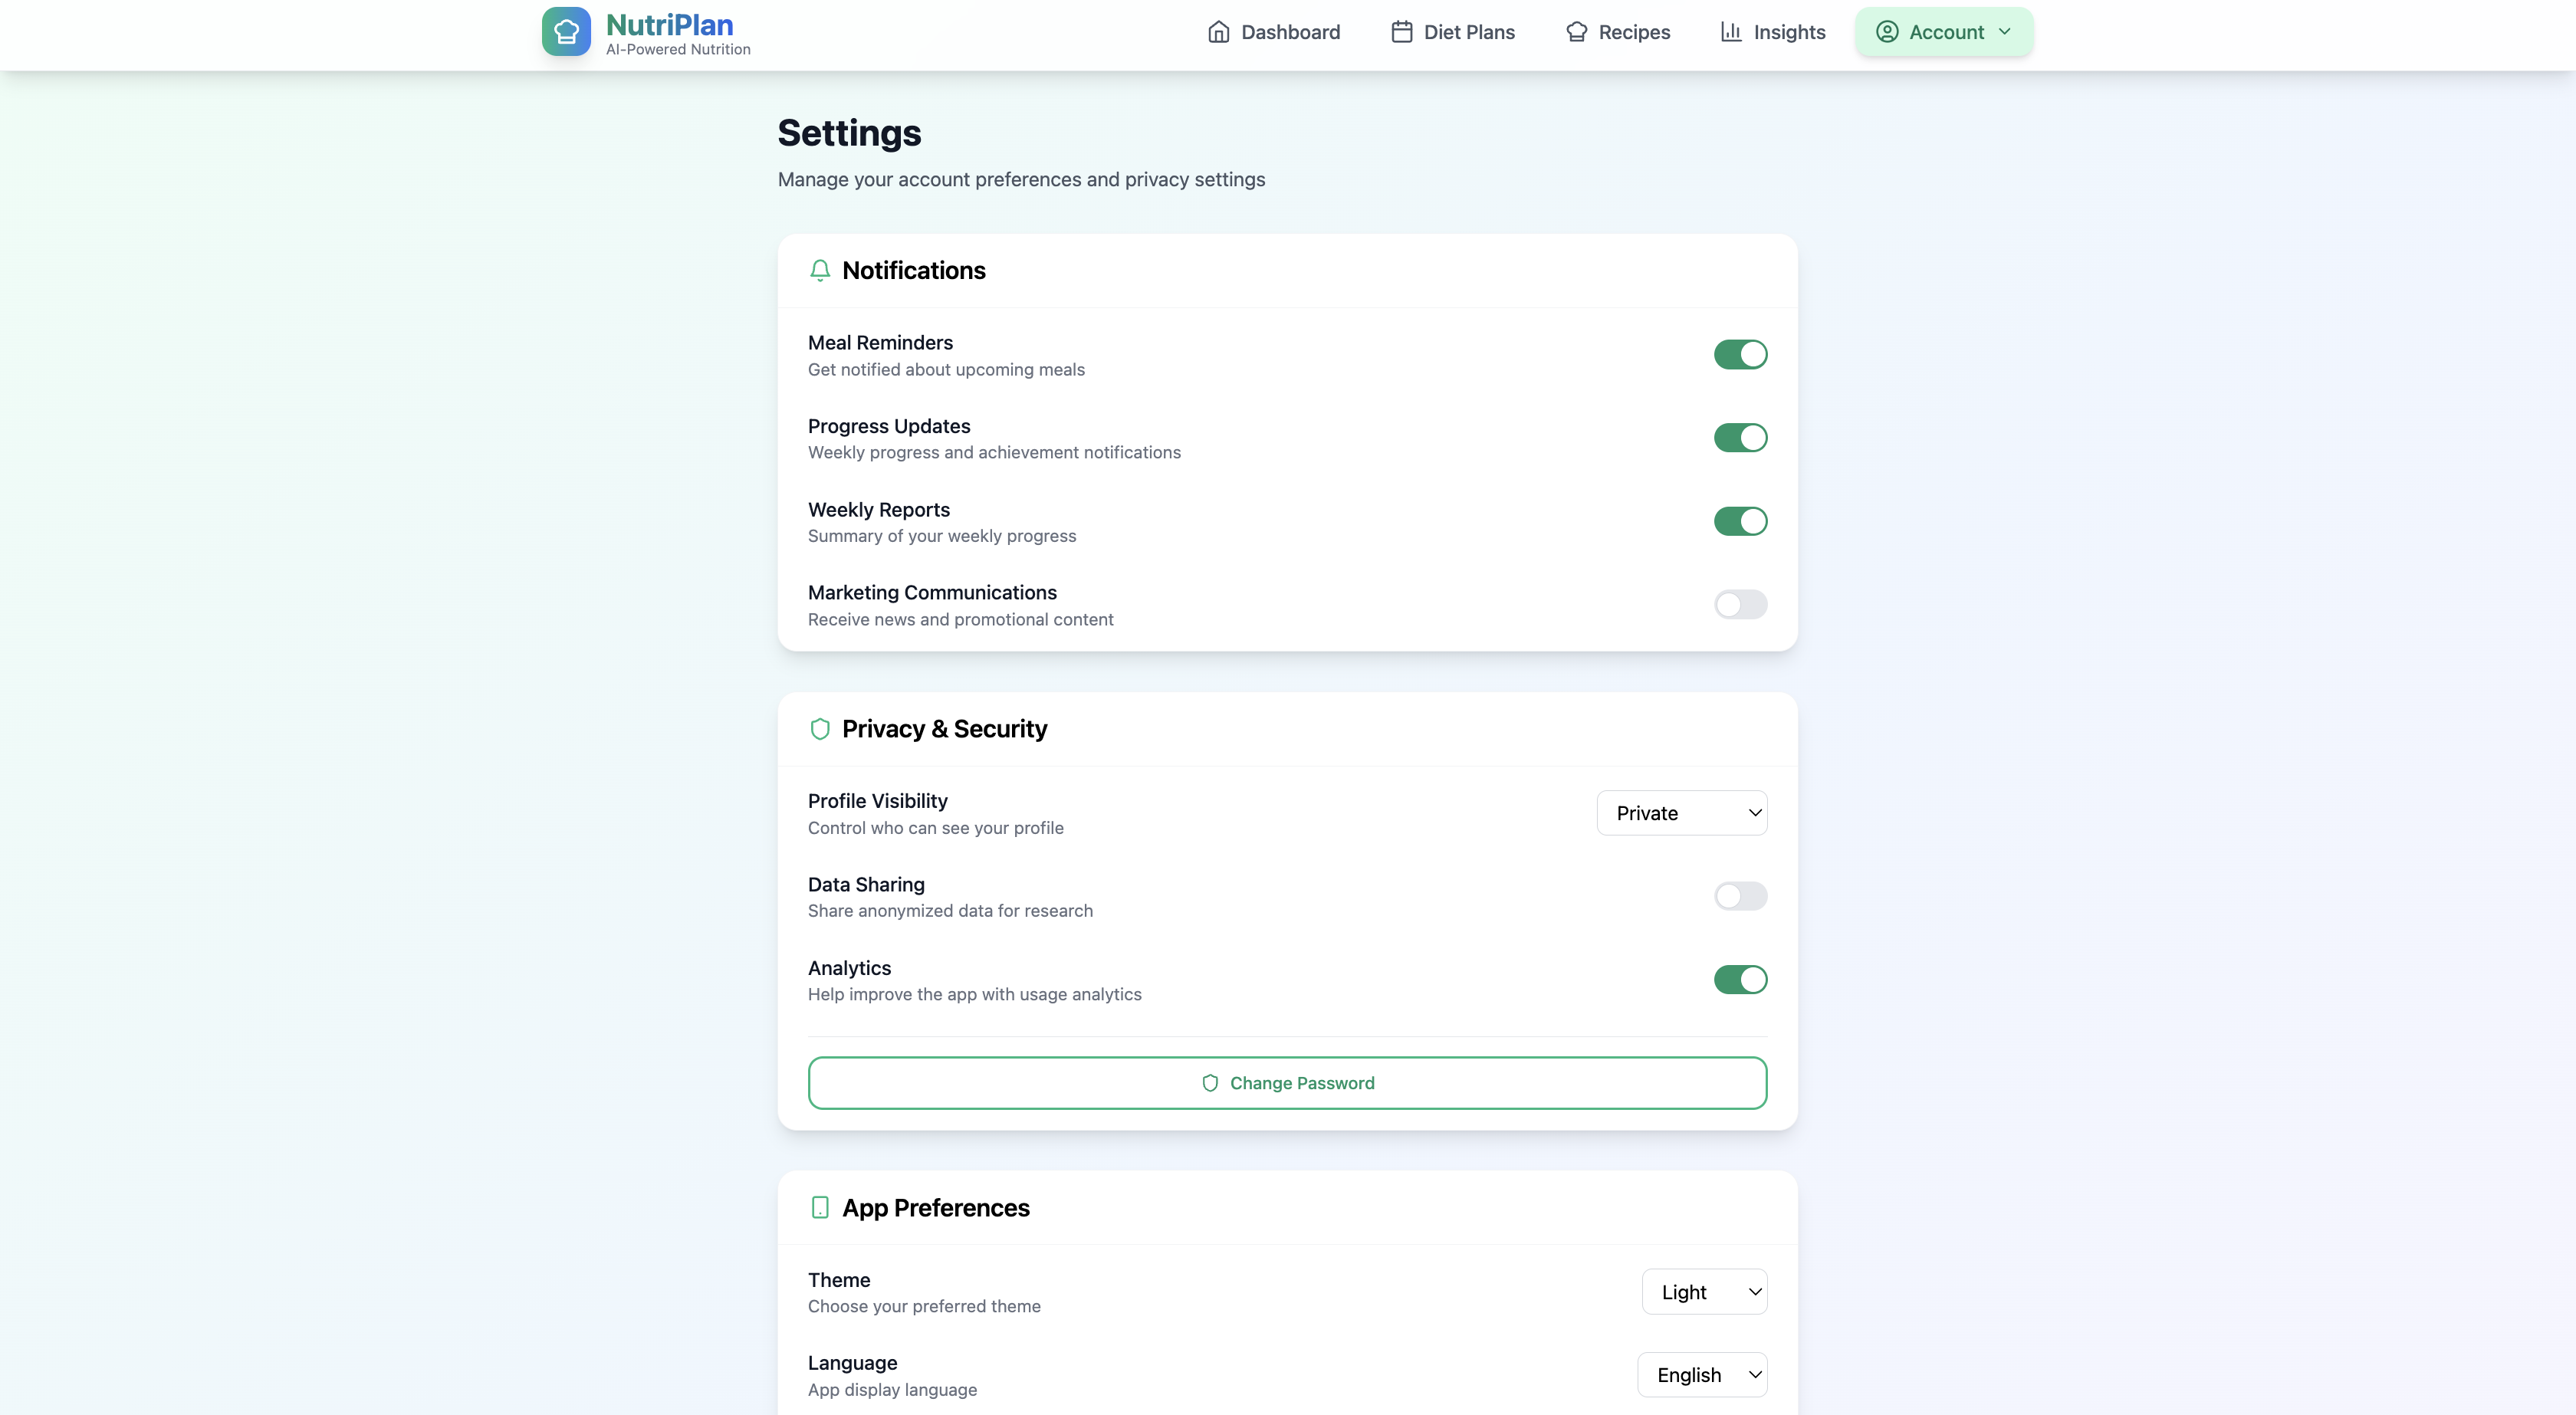
Task: Turn off the Analytics toggle
Action: pyautogui.click(x=1740, y=980)
